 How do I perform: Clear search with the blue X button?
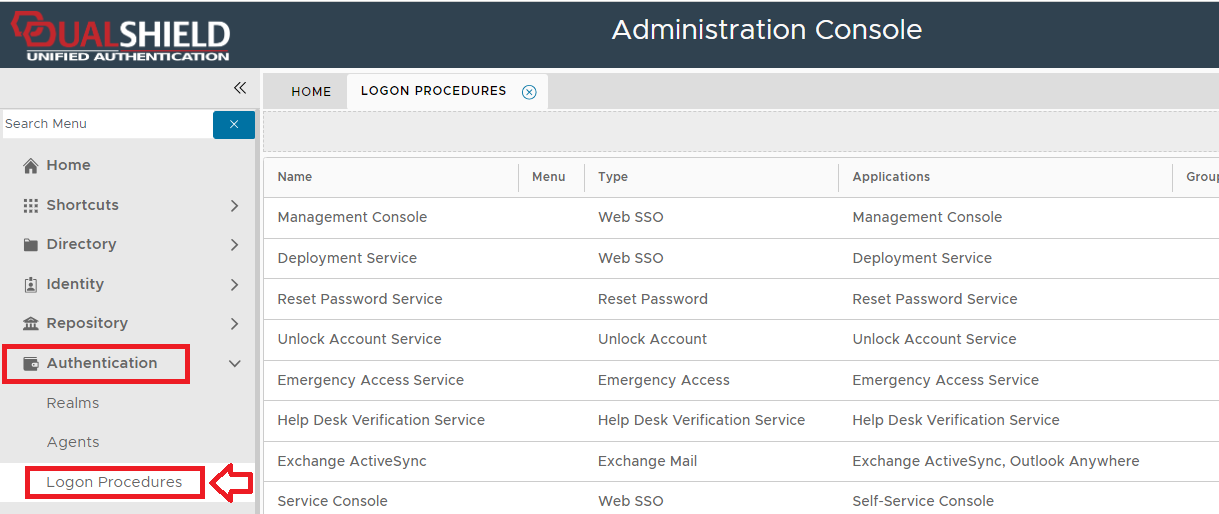tap(234, 125)
